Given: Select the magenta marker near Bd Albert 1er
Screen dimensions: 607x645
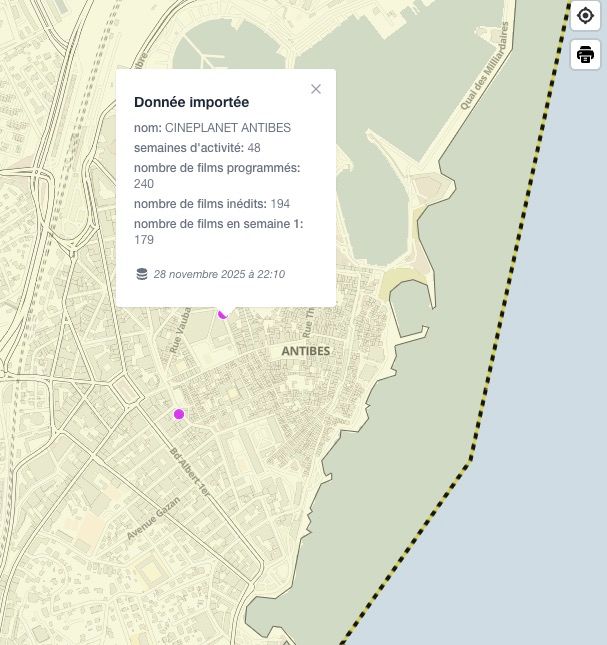Looking at the screenshot, I should (179, 414).
